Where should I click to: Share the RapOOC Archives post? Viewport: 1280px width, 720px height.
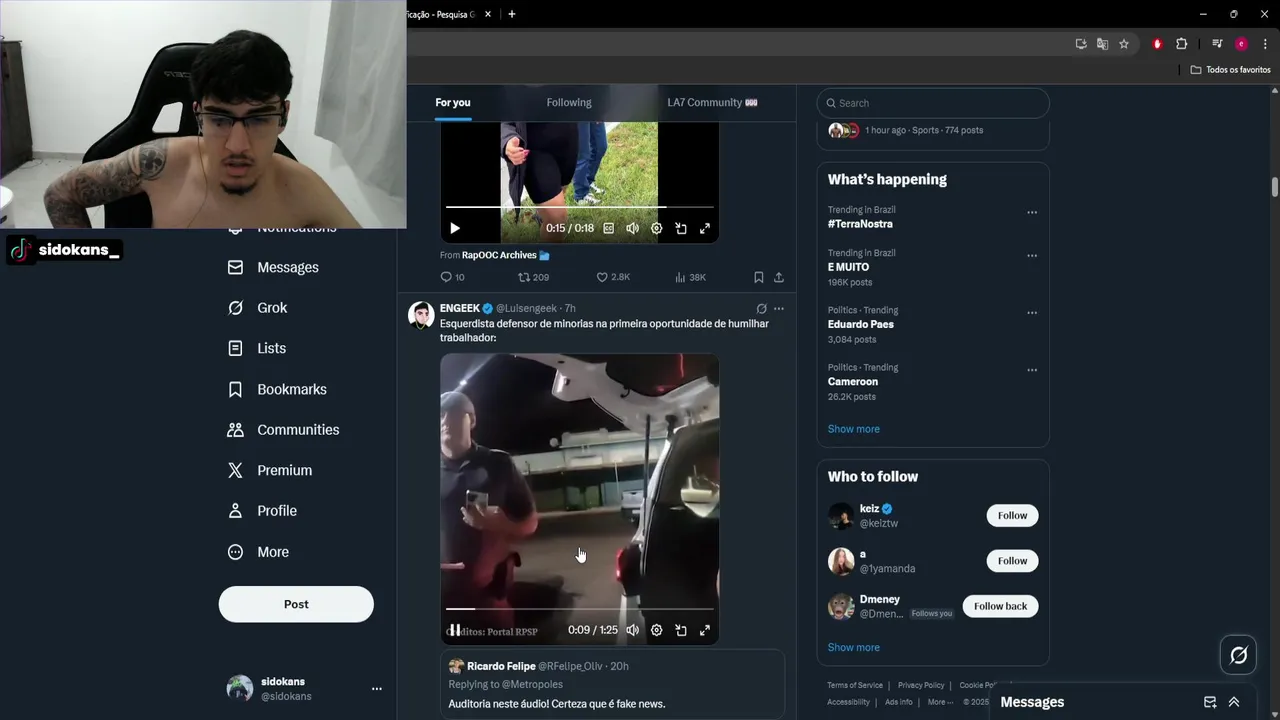point(779,277)
